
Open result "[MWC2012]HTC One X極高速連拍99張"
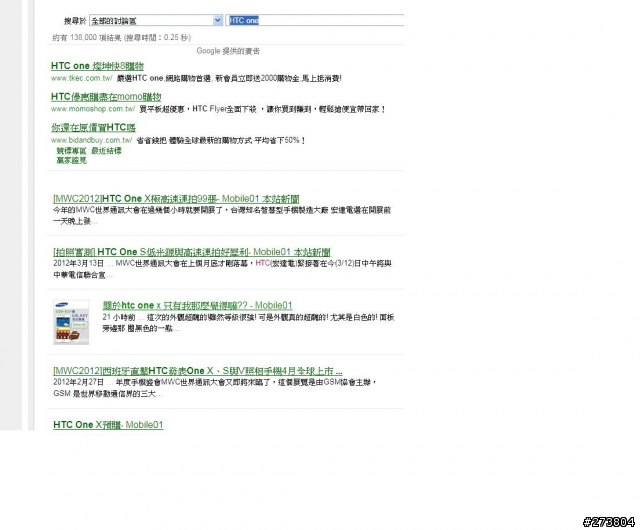point(176,199)
